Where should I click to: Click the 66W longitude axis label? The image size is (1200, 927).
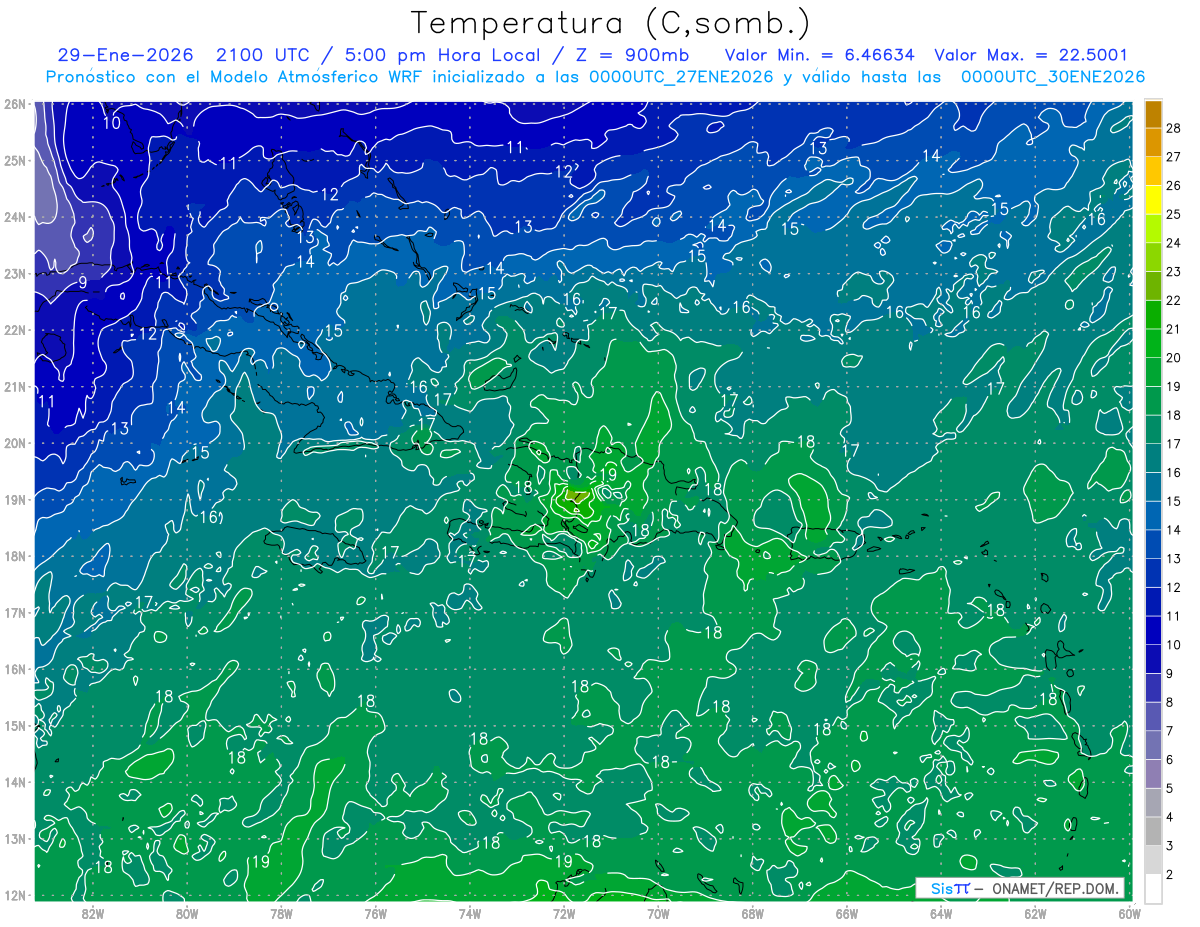point(847,913)
